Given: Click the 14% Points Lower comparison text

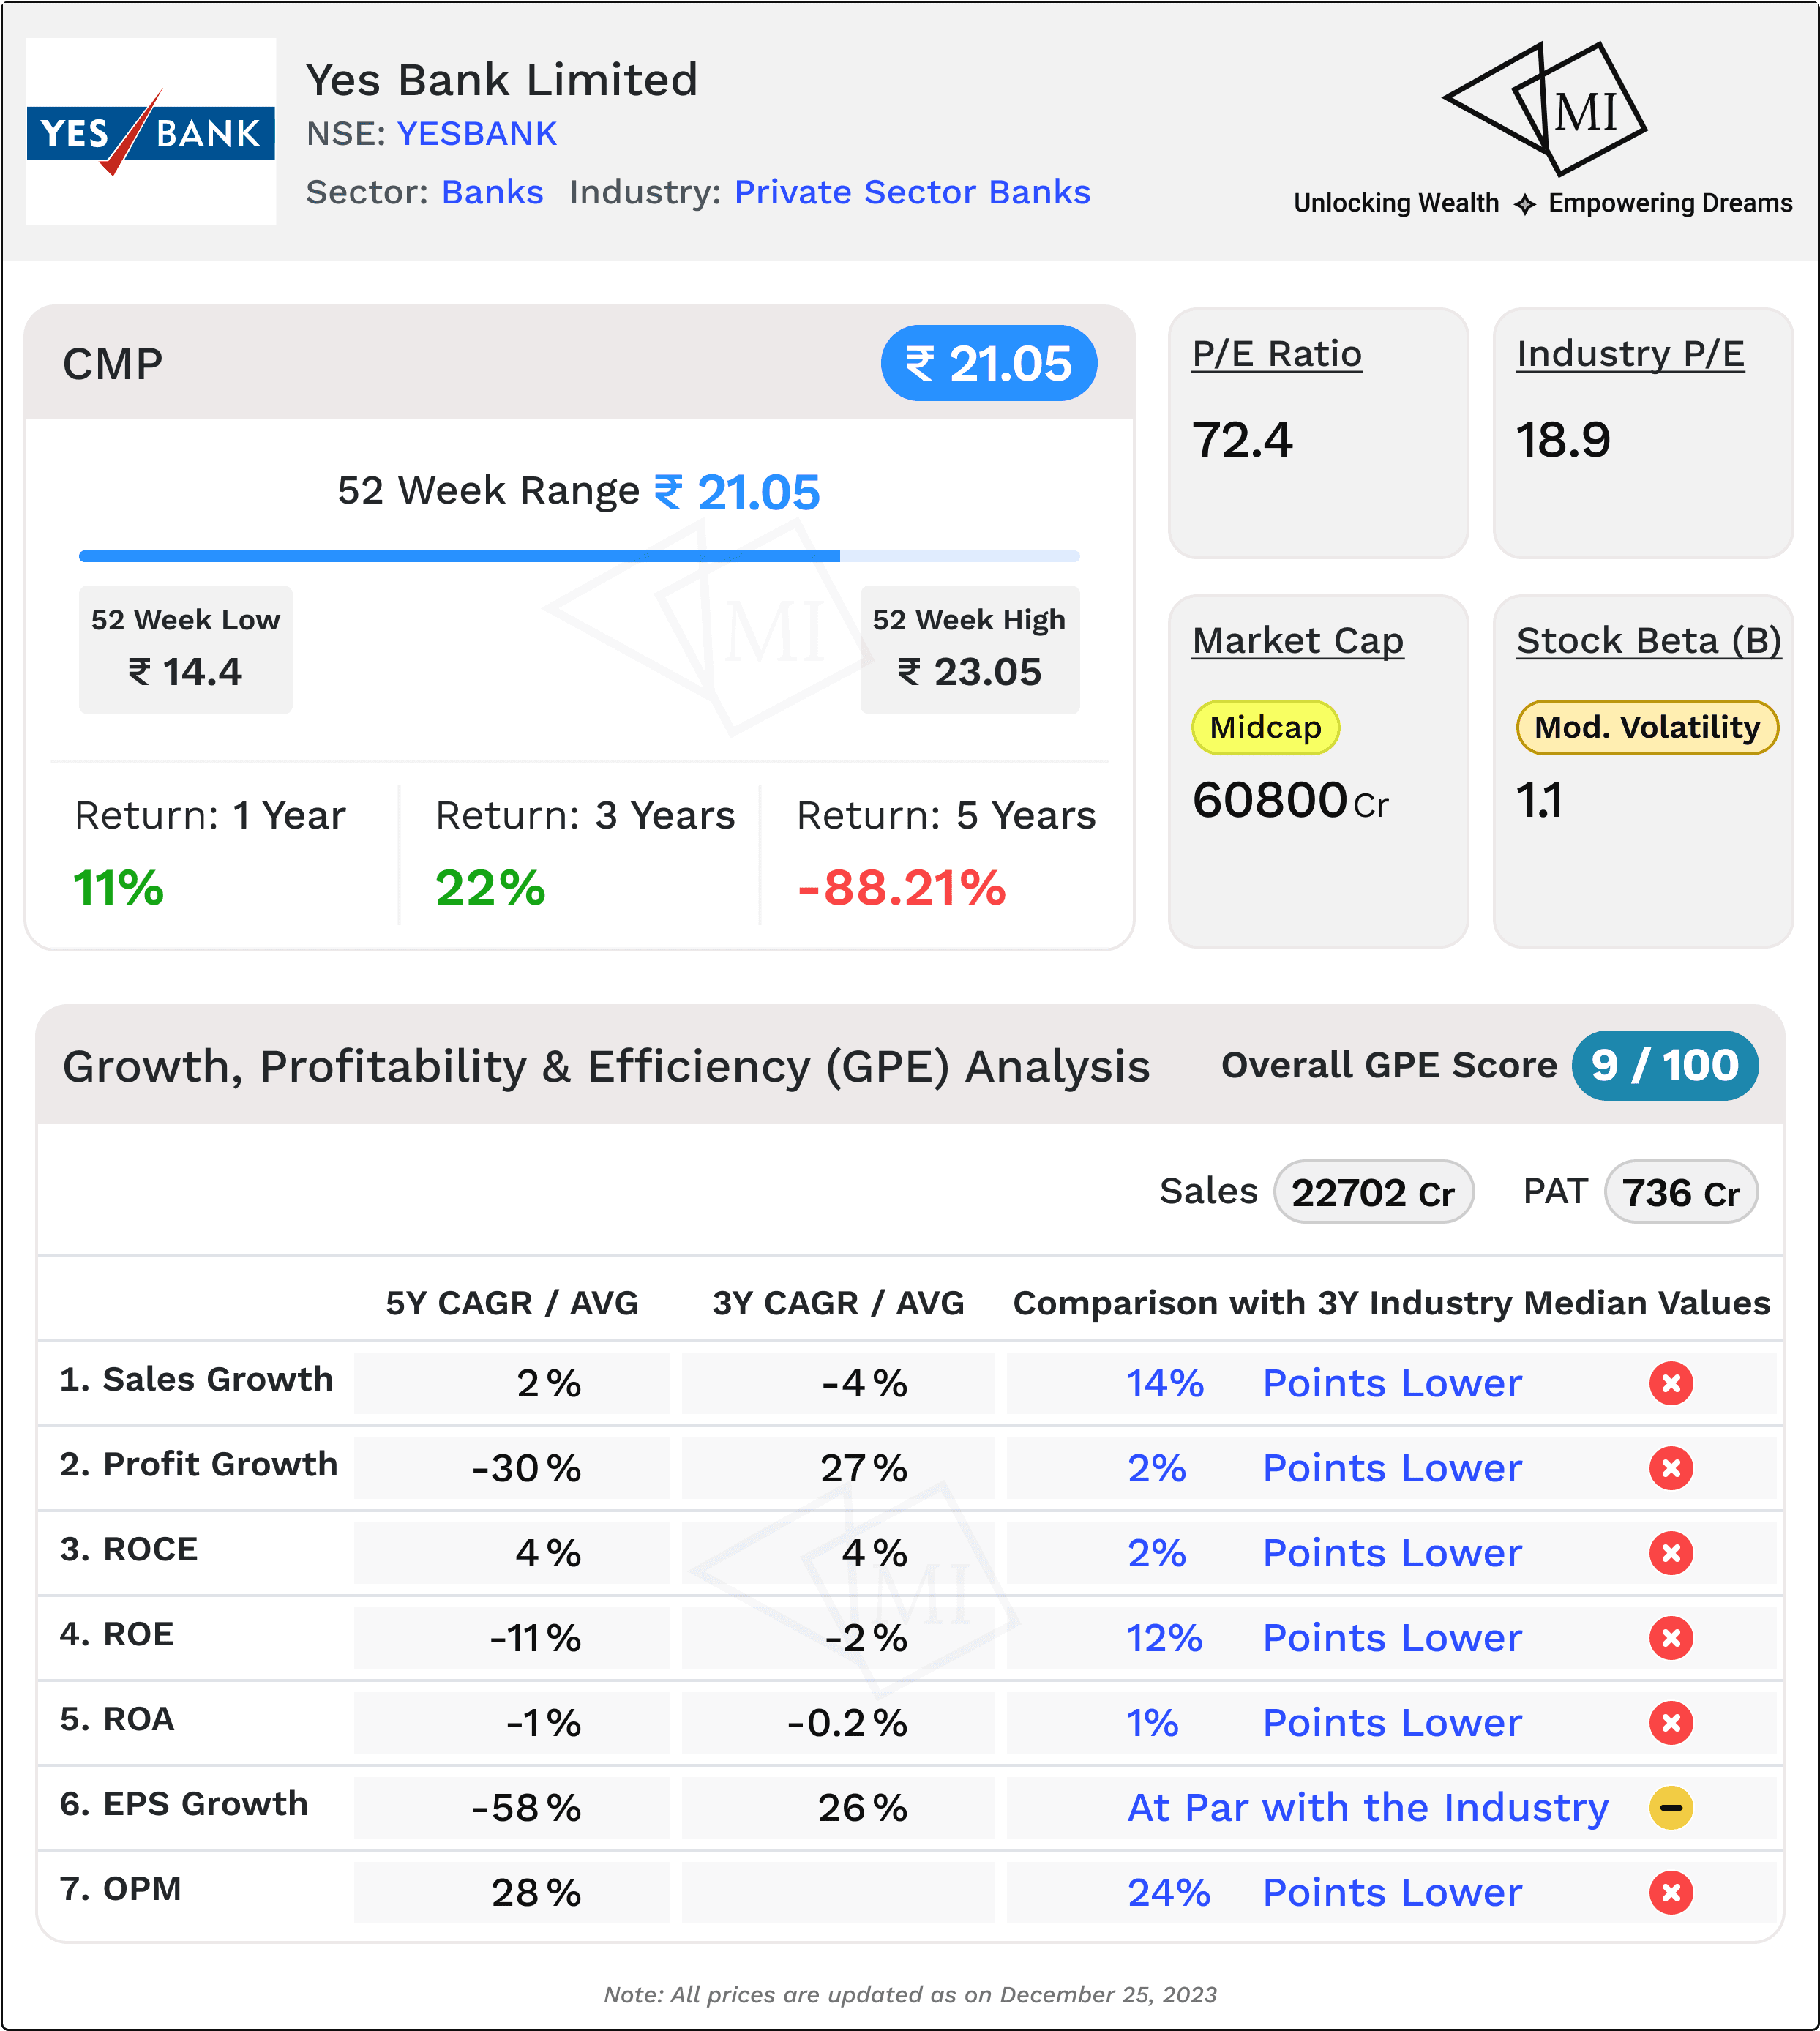Looking at the screenshot, I should 1324,1383.
